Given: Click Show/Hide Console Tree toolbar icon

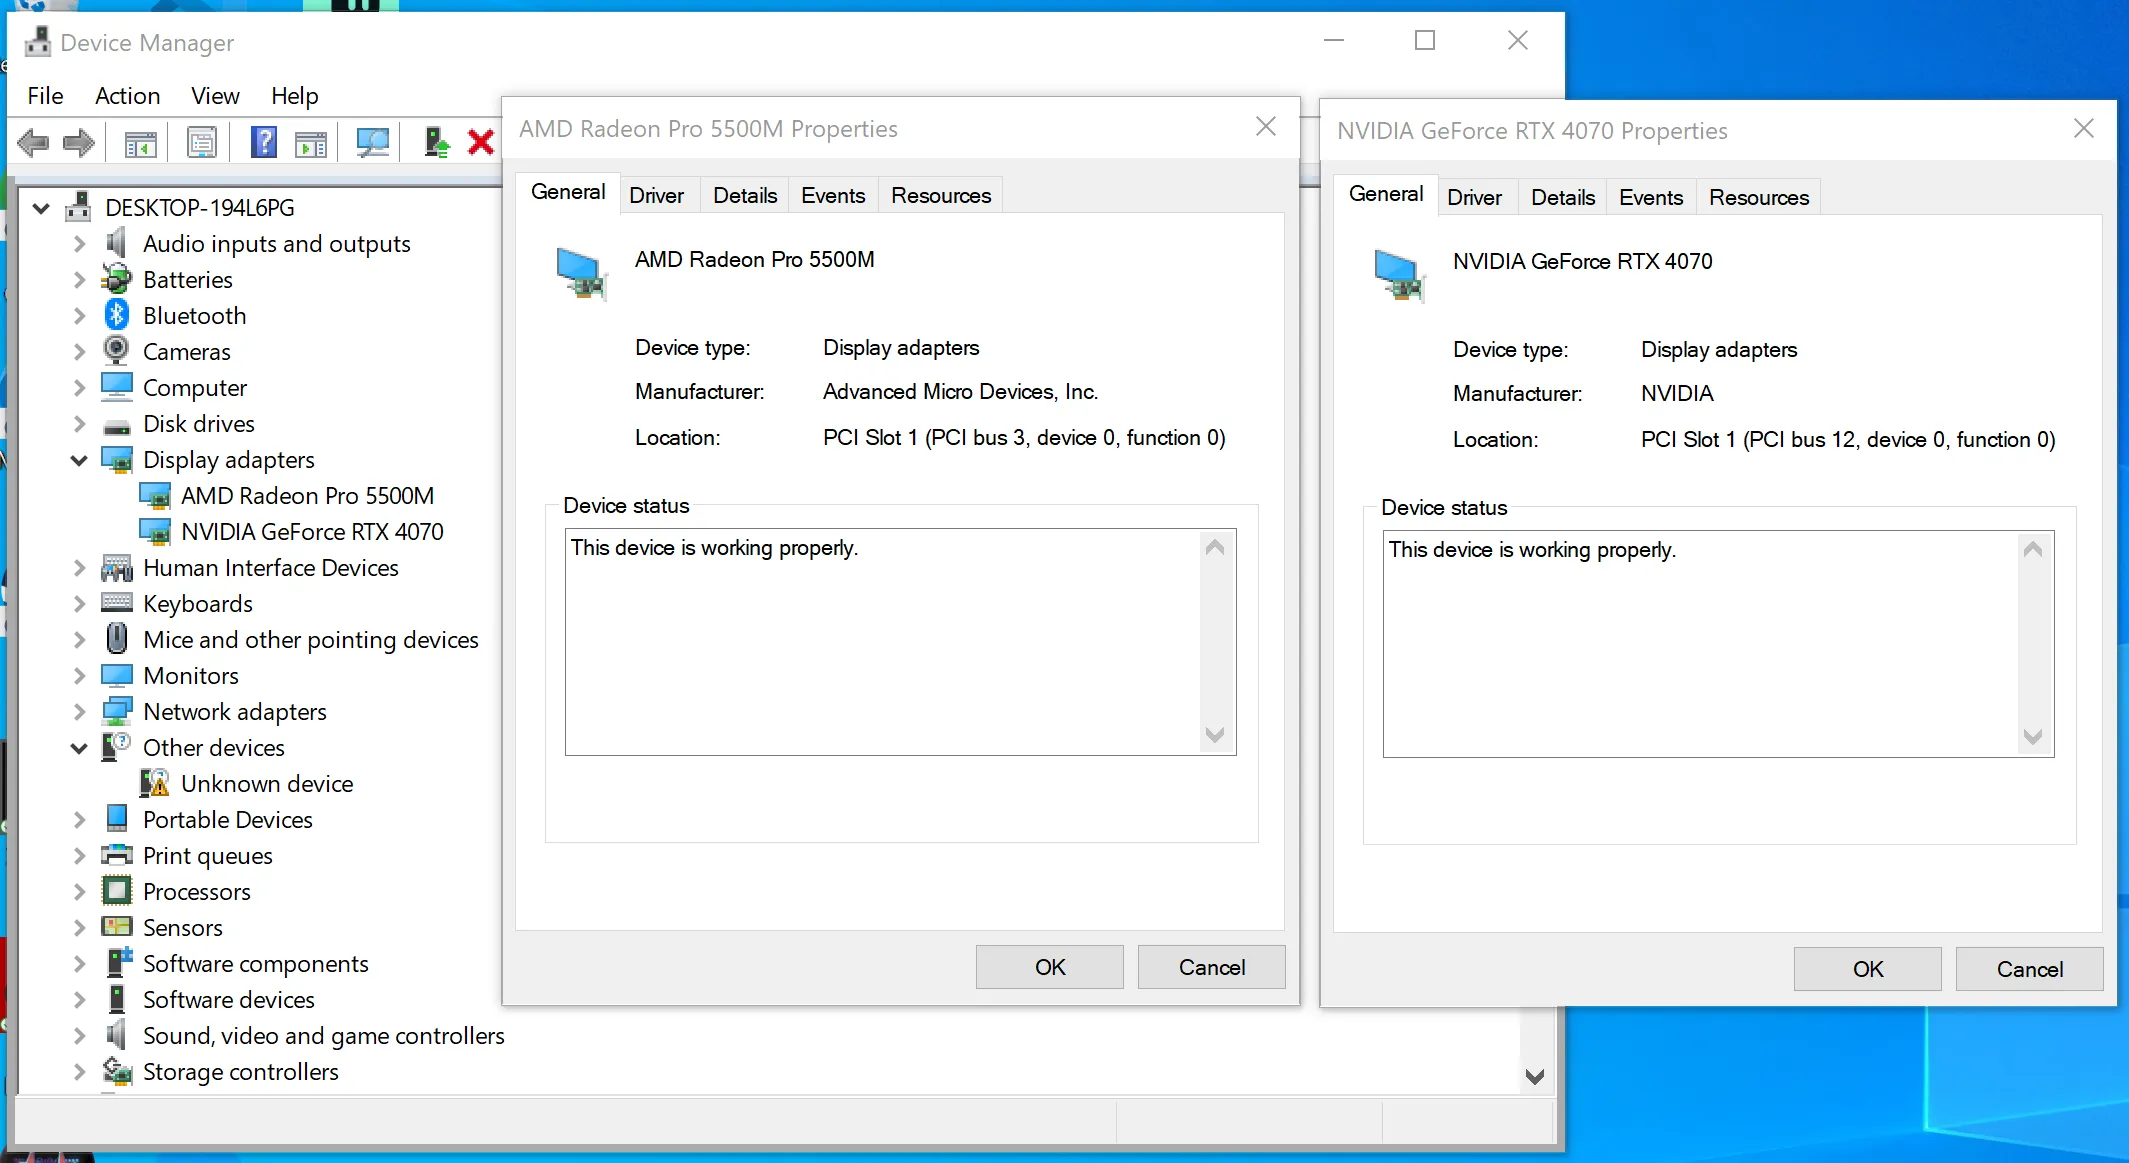Looking at the screenshot, I should click(x=141, y=143).
